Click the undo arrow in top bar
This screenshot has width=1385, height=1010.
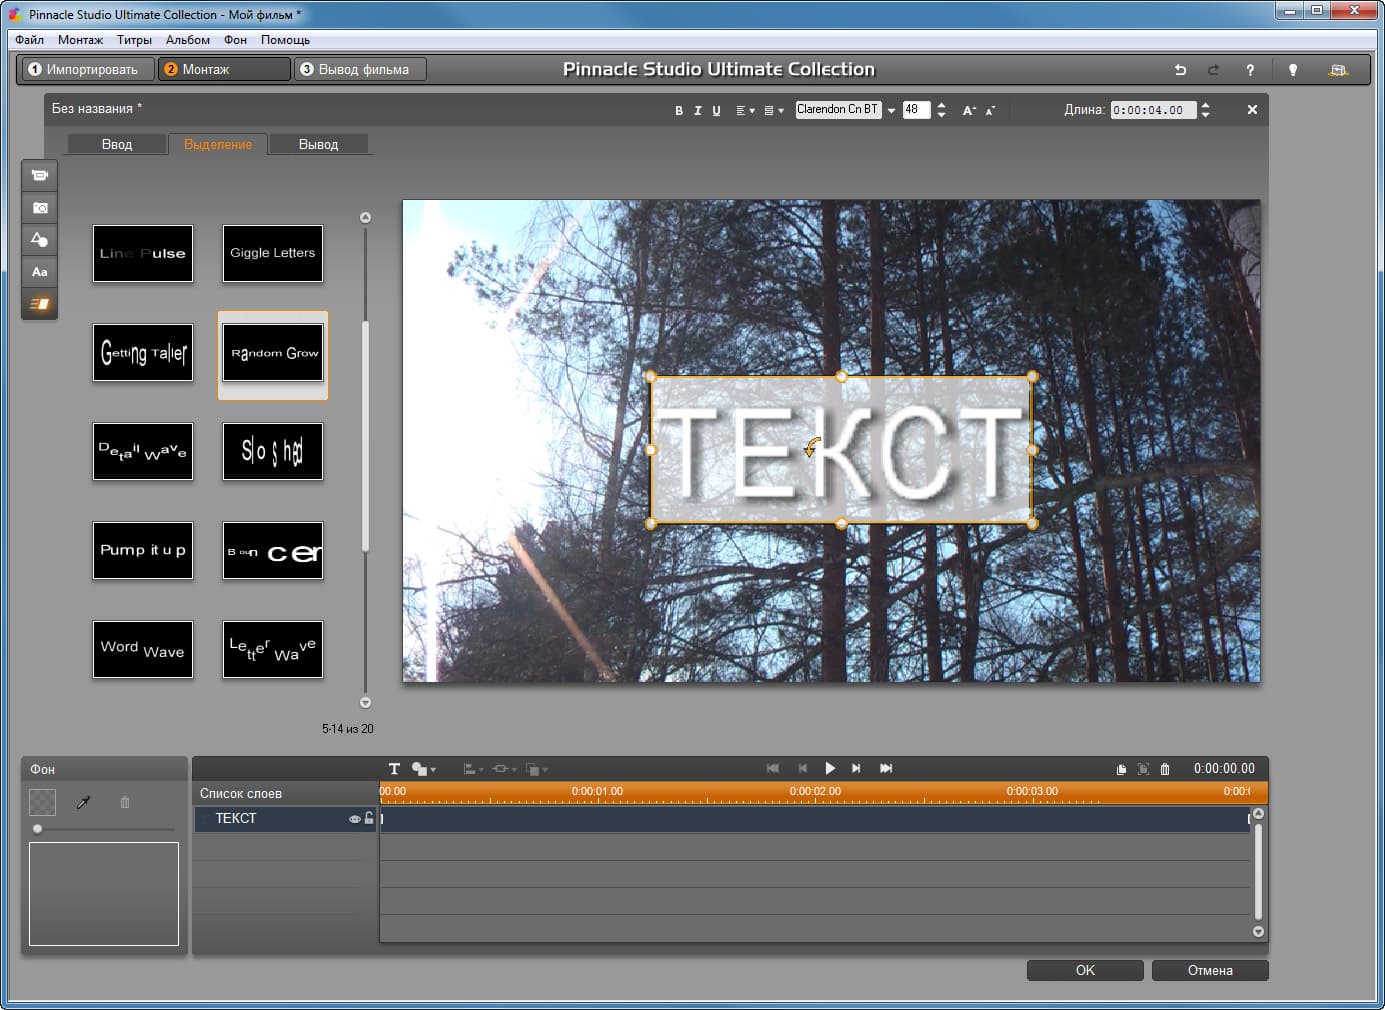pyautogui.click(x=1180, y=70)
